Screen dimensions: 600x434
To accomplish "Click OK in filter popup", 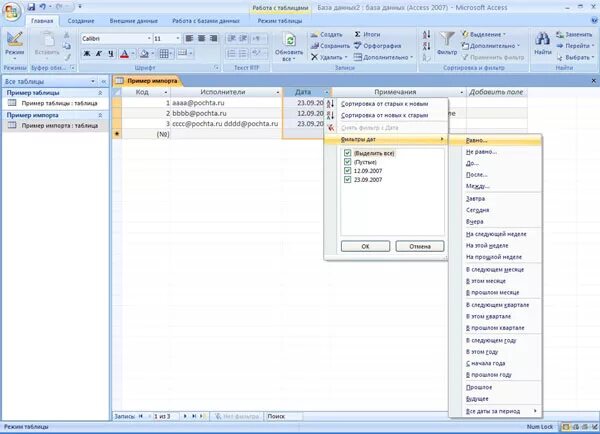I will pos(365,246).
